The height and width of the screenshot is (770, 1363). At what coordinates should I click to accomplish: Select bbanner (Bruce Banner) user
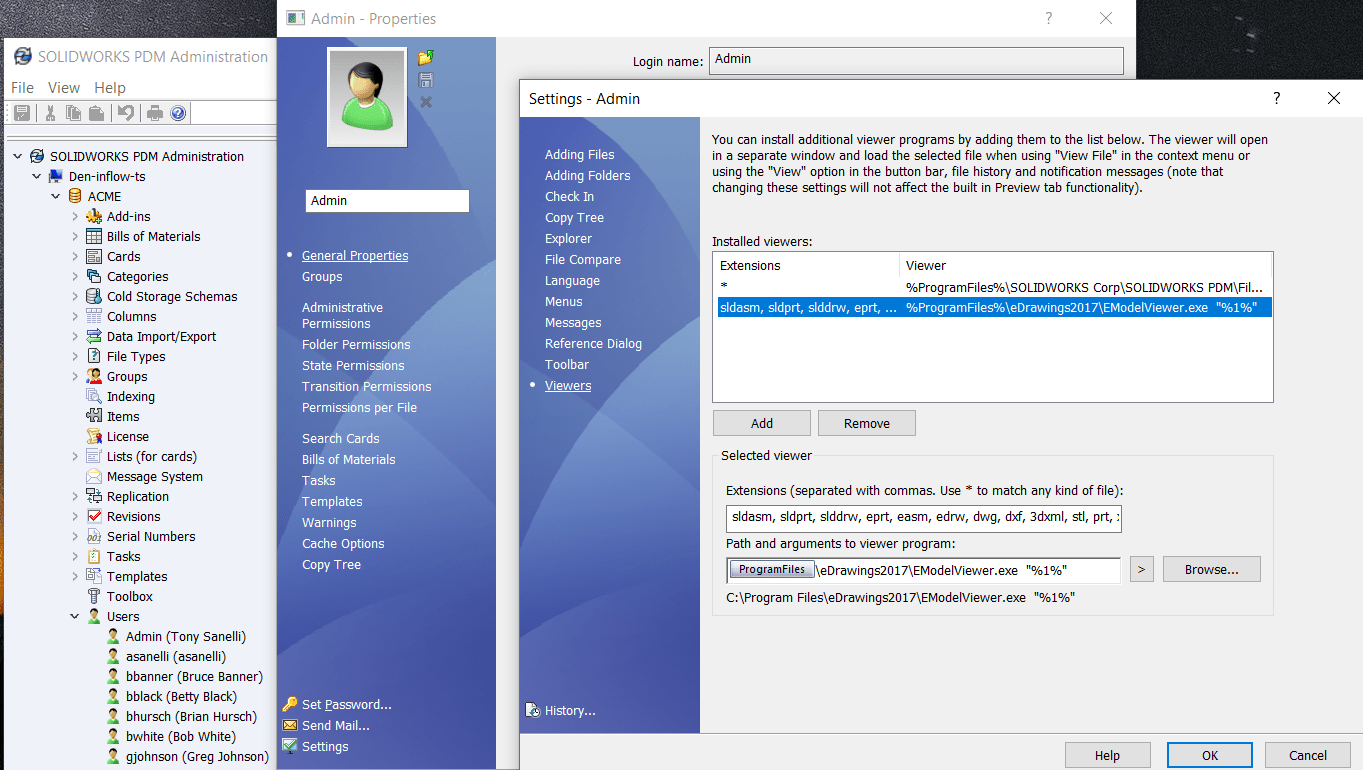click(194, 676)
